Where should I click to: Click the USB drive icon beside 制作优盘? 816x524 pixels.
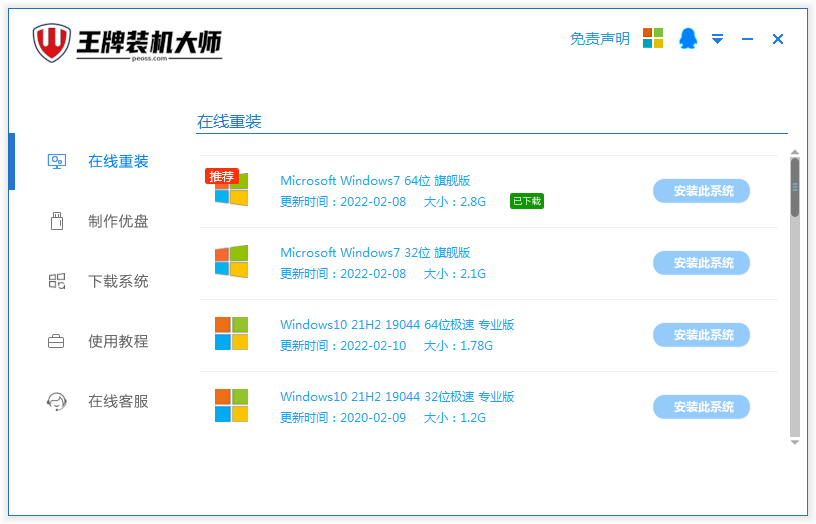[x=57, y=221]
